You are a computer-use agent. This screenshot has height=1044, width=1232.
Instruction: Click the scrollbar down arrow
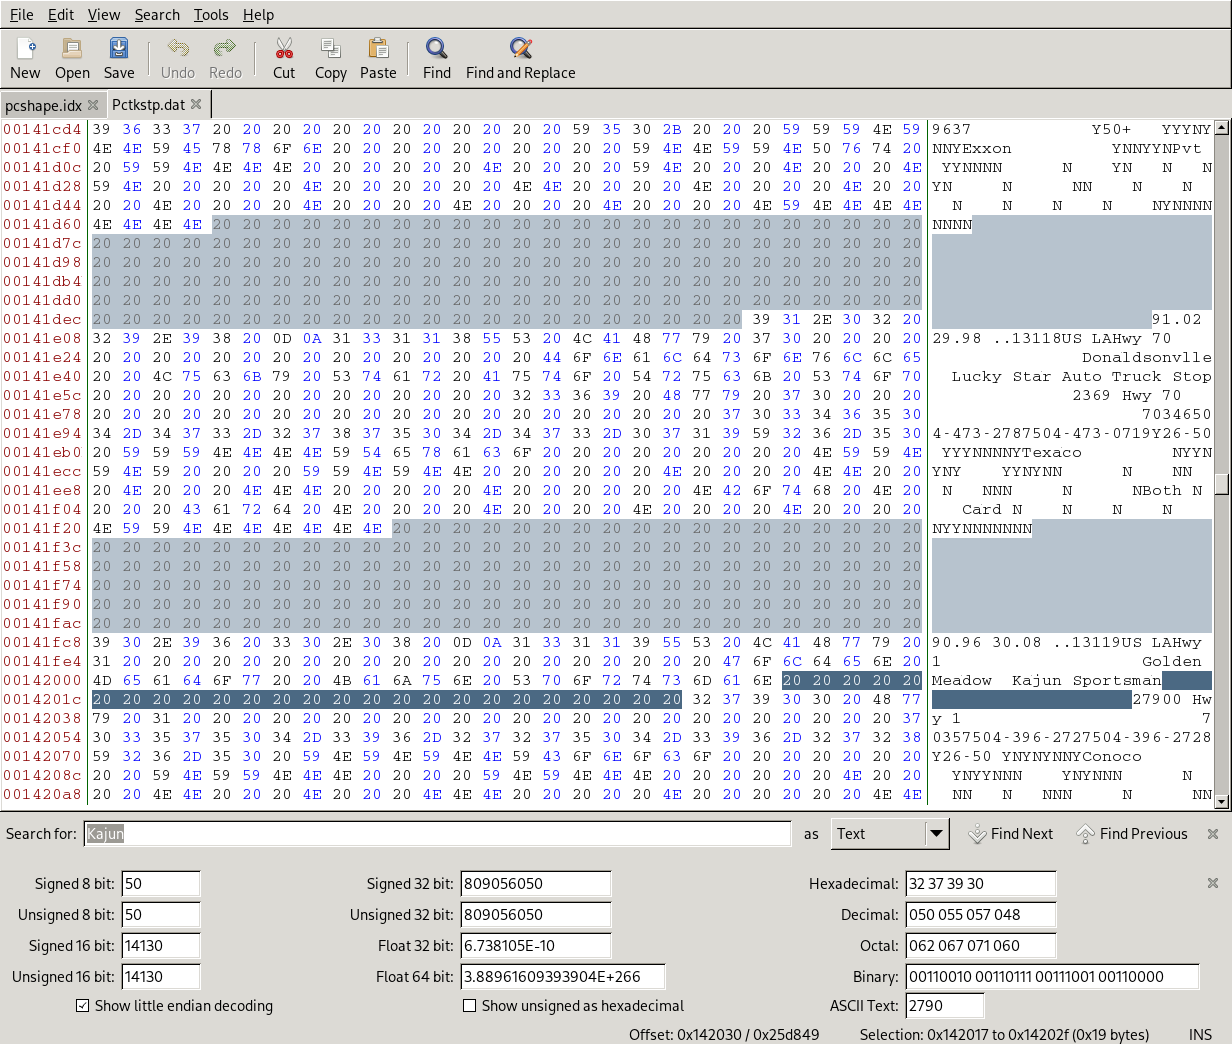click(1221, 801)
